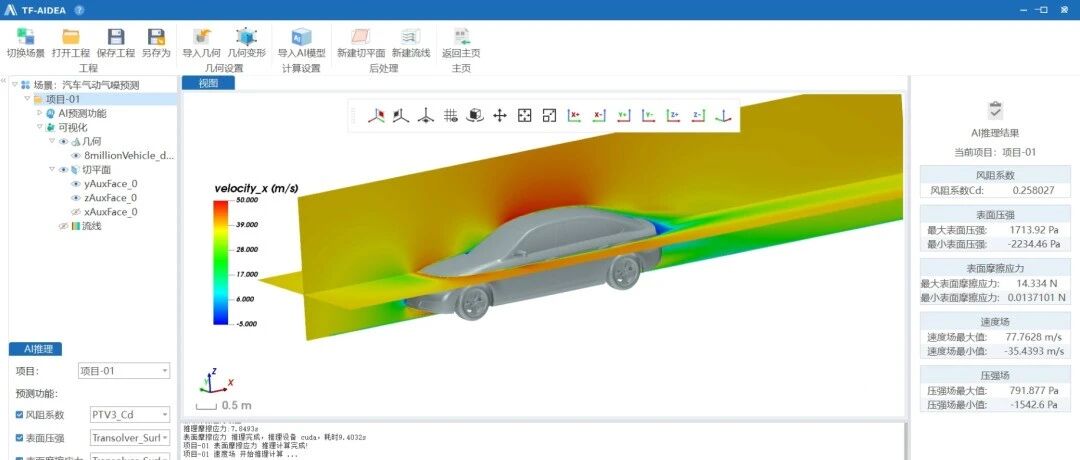Set view to Z- direction
1080x460 pixels.
pos(698,116)
